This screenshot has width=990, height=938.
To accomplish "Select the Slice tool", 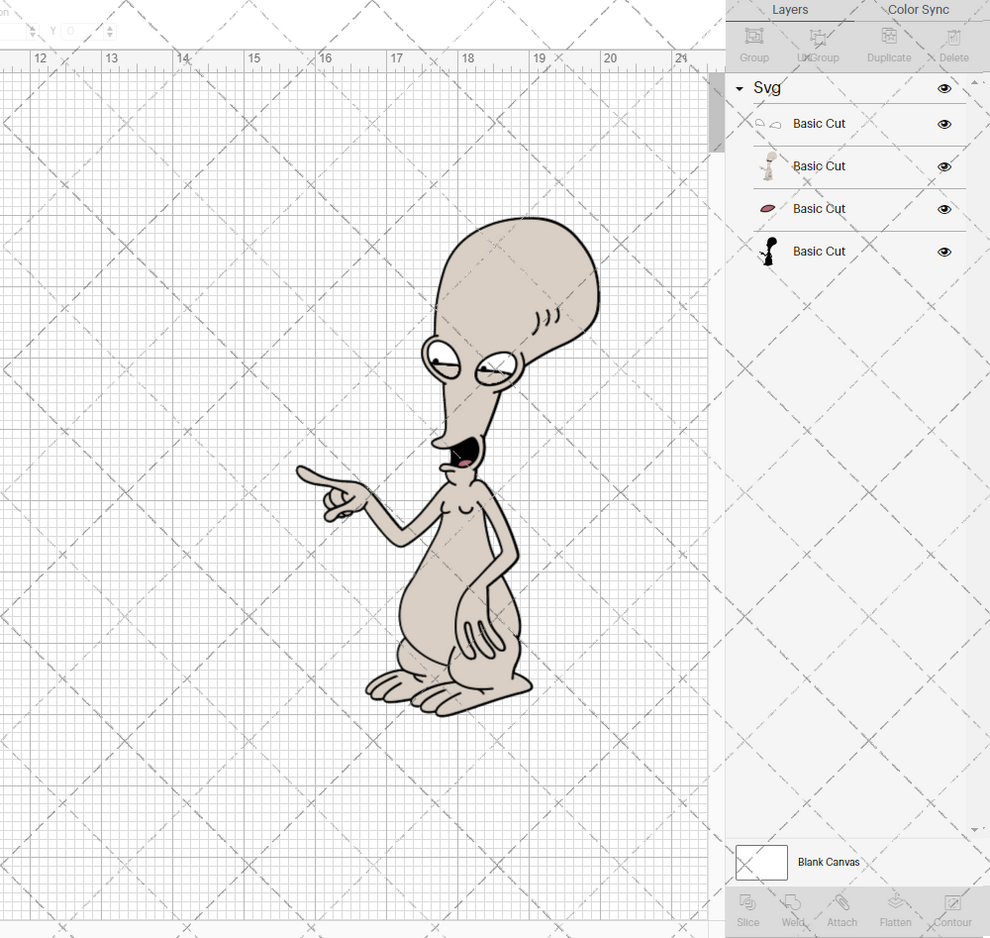I will (748, 910).
